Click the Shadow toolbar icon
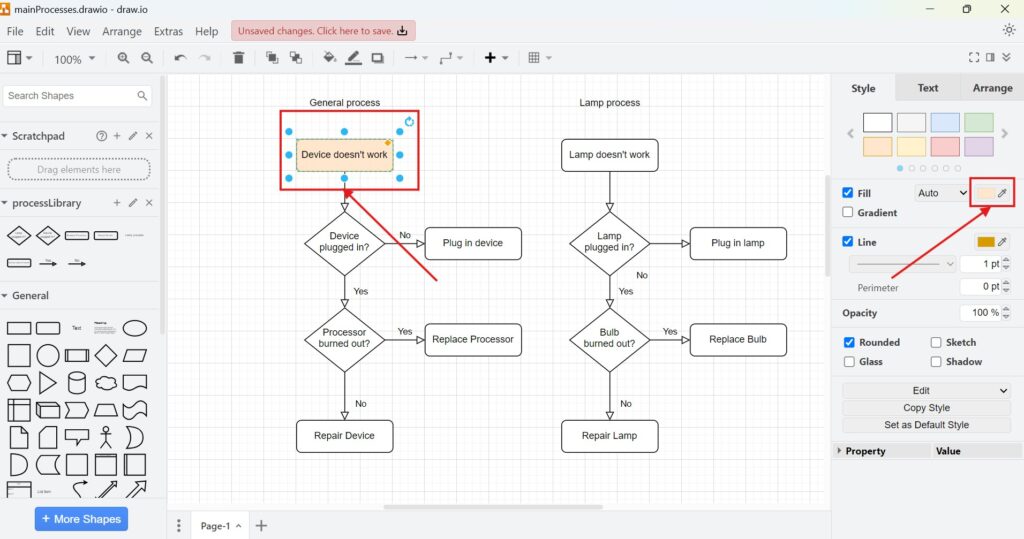1024x539 pixels. coord(377,58)
